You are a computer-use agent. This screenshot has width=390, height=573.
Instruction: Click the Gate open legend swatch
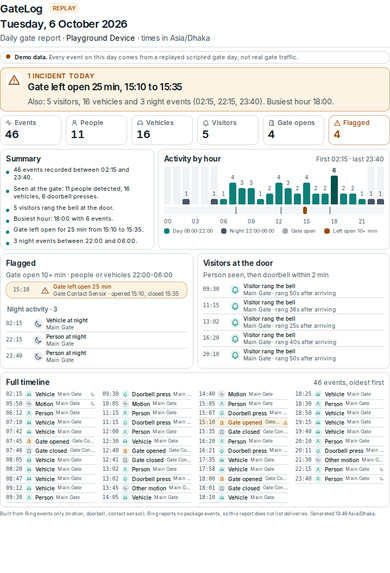click(x=285, y=231)
